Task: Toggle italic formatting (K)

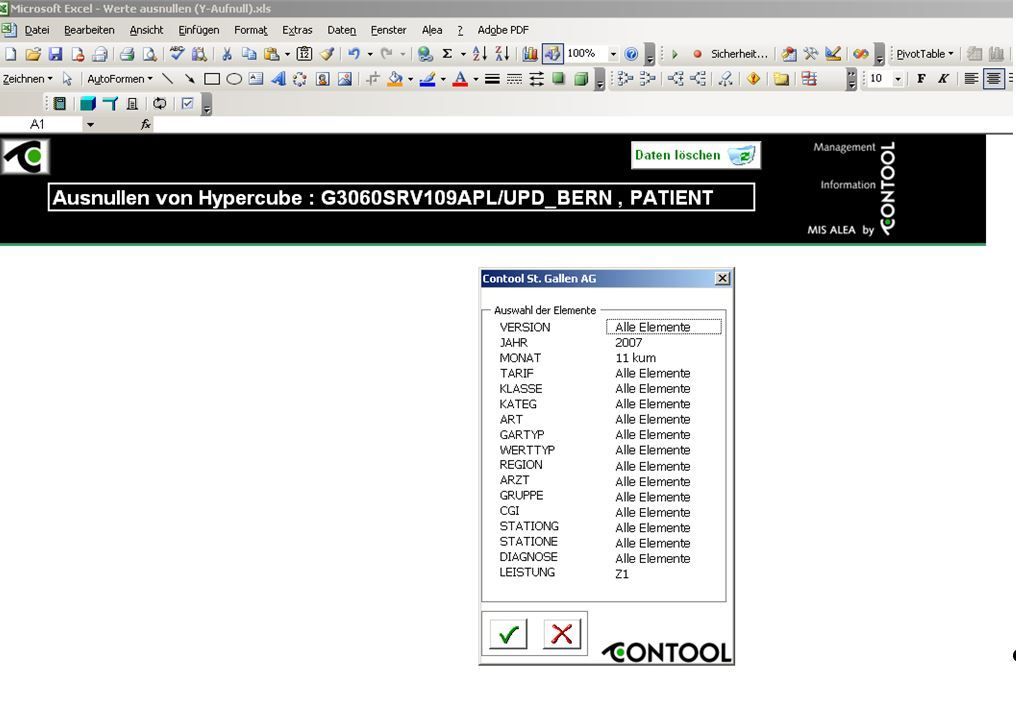Action: (942, 79)
